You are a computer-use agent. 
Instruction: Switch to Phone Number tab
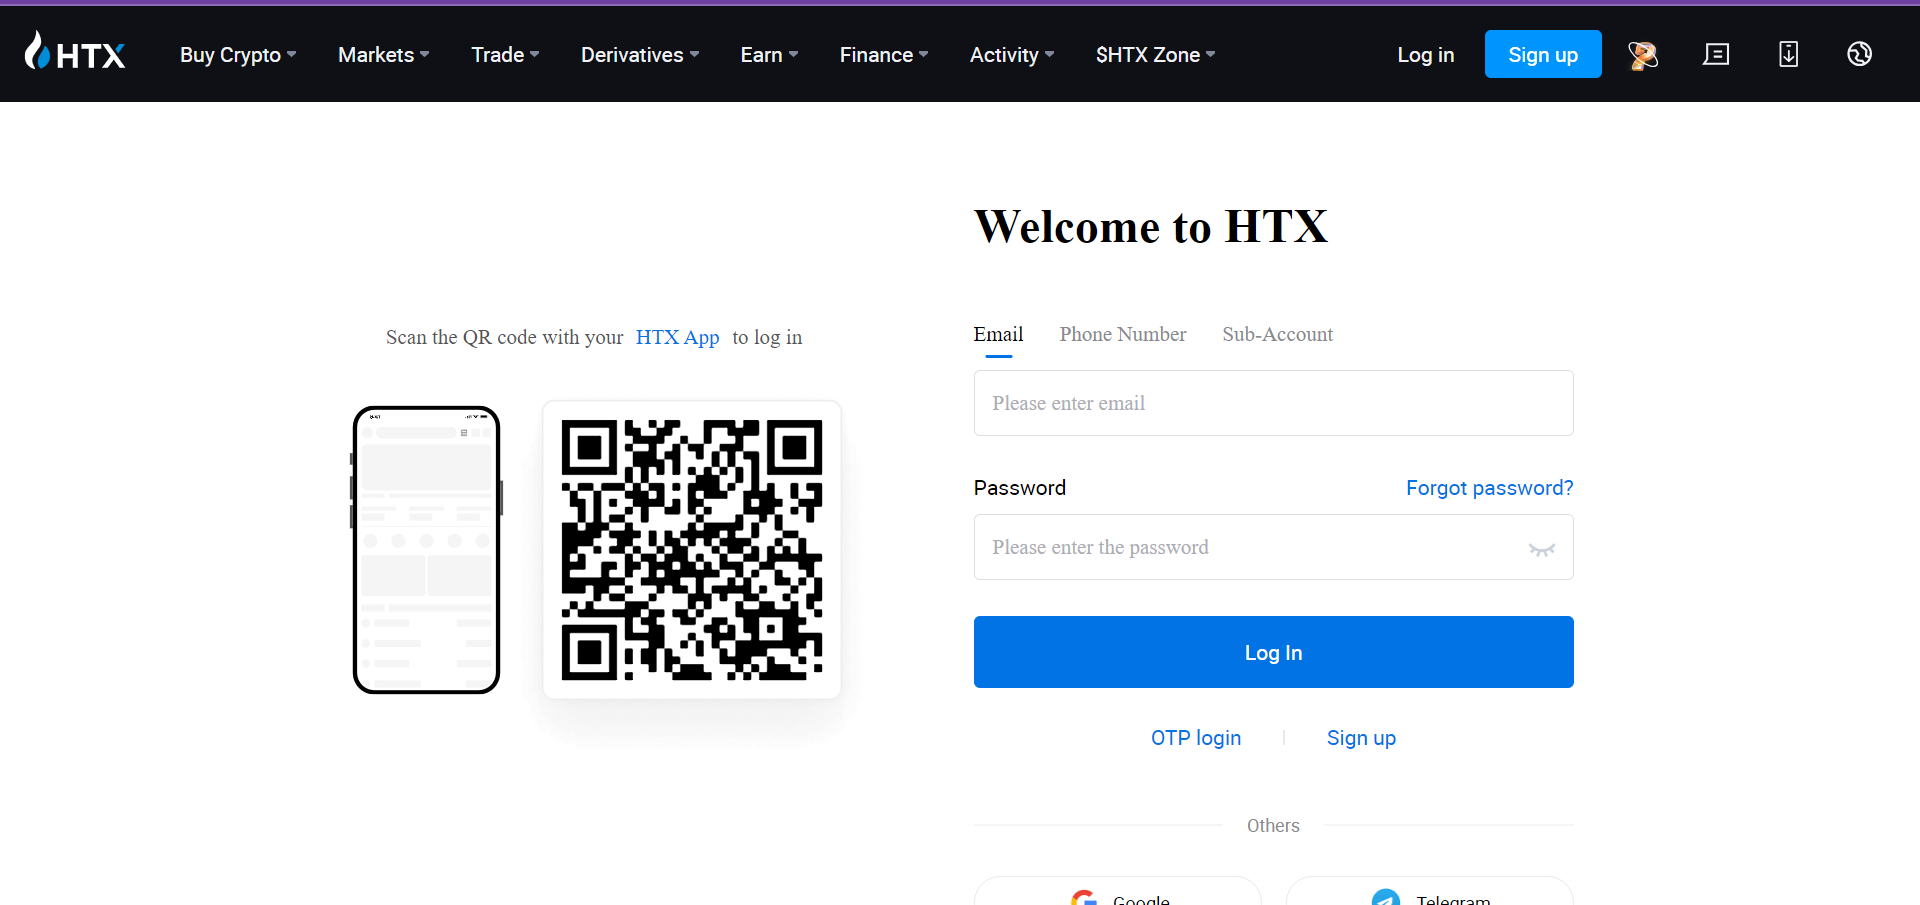pos(1123,335)
